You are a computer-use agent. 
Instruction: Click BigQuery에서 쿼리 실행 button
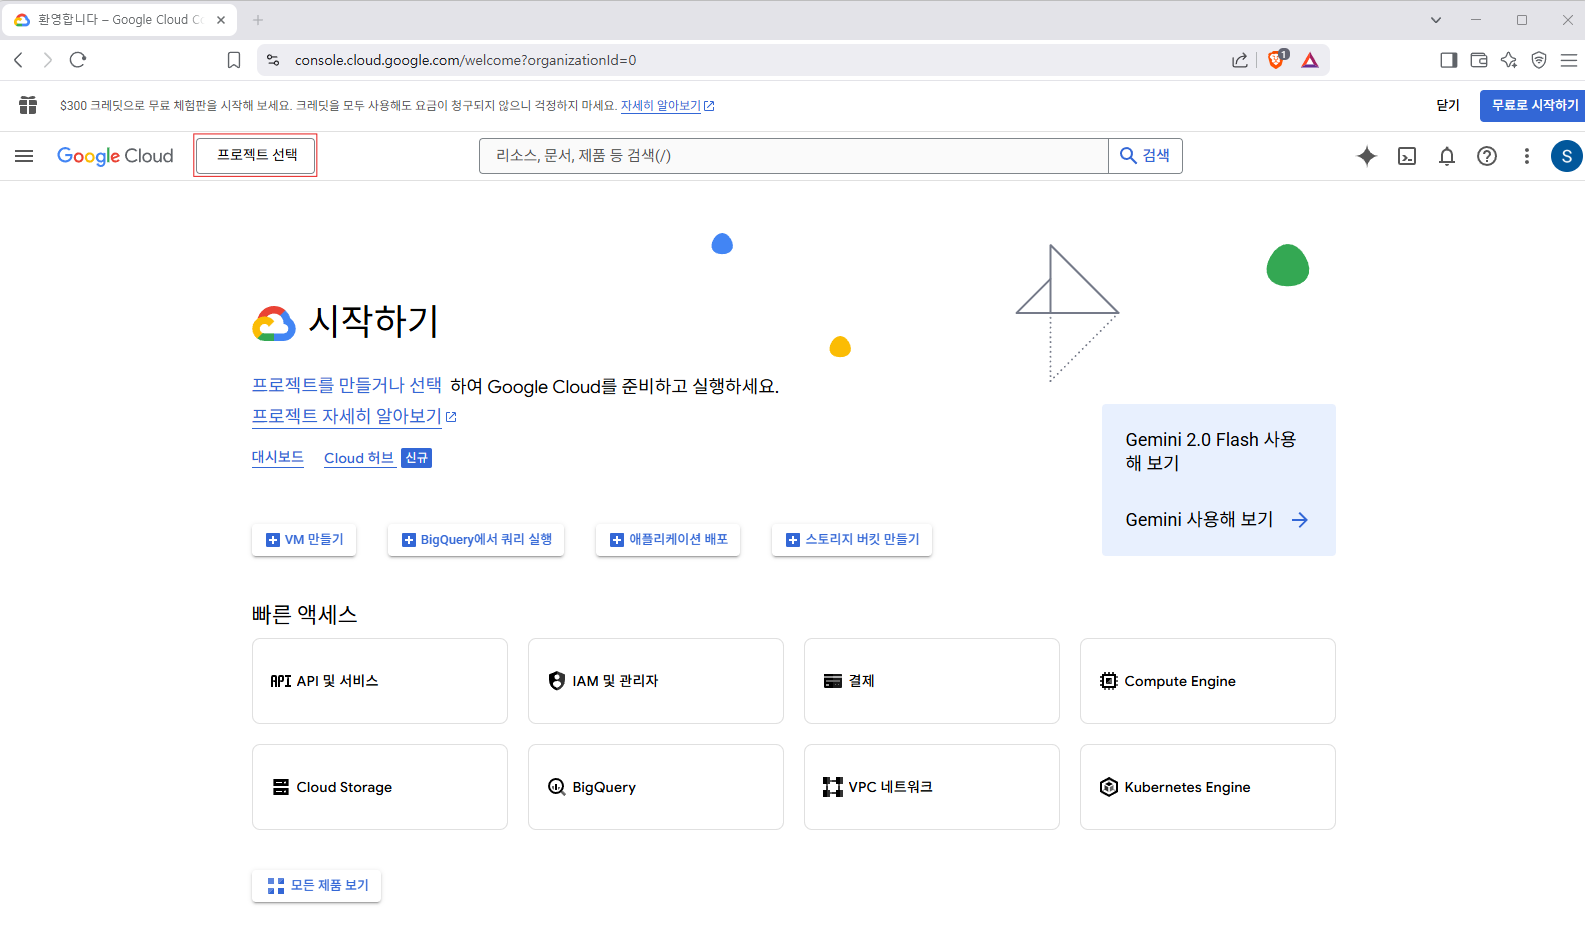pyautogui.click(x=476, y=540)
